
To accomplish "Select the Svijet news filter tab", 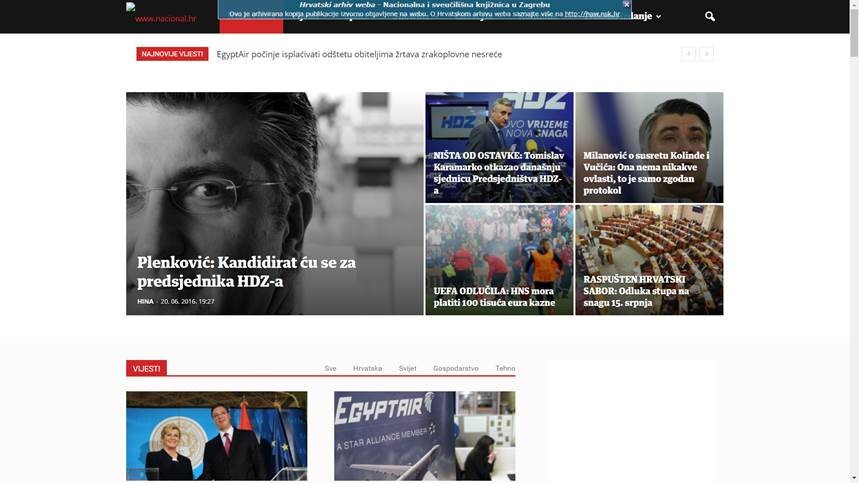I will tap(408, 369).
